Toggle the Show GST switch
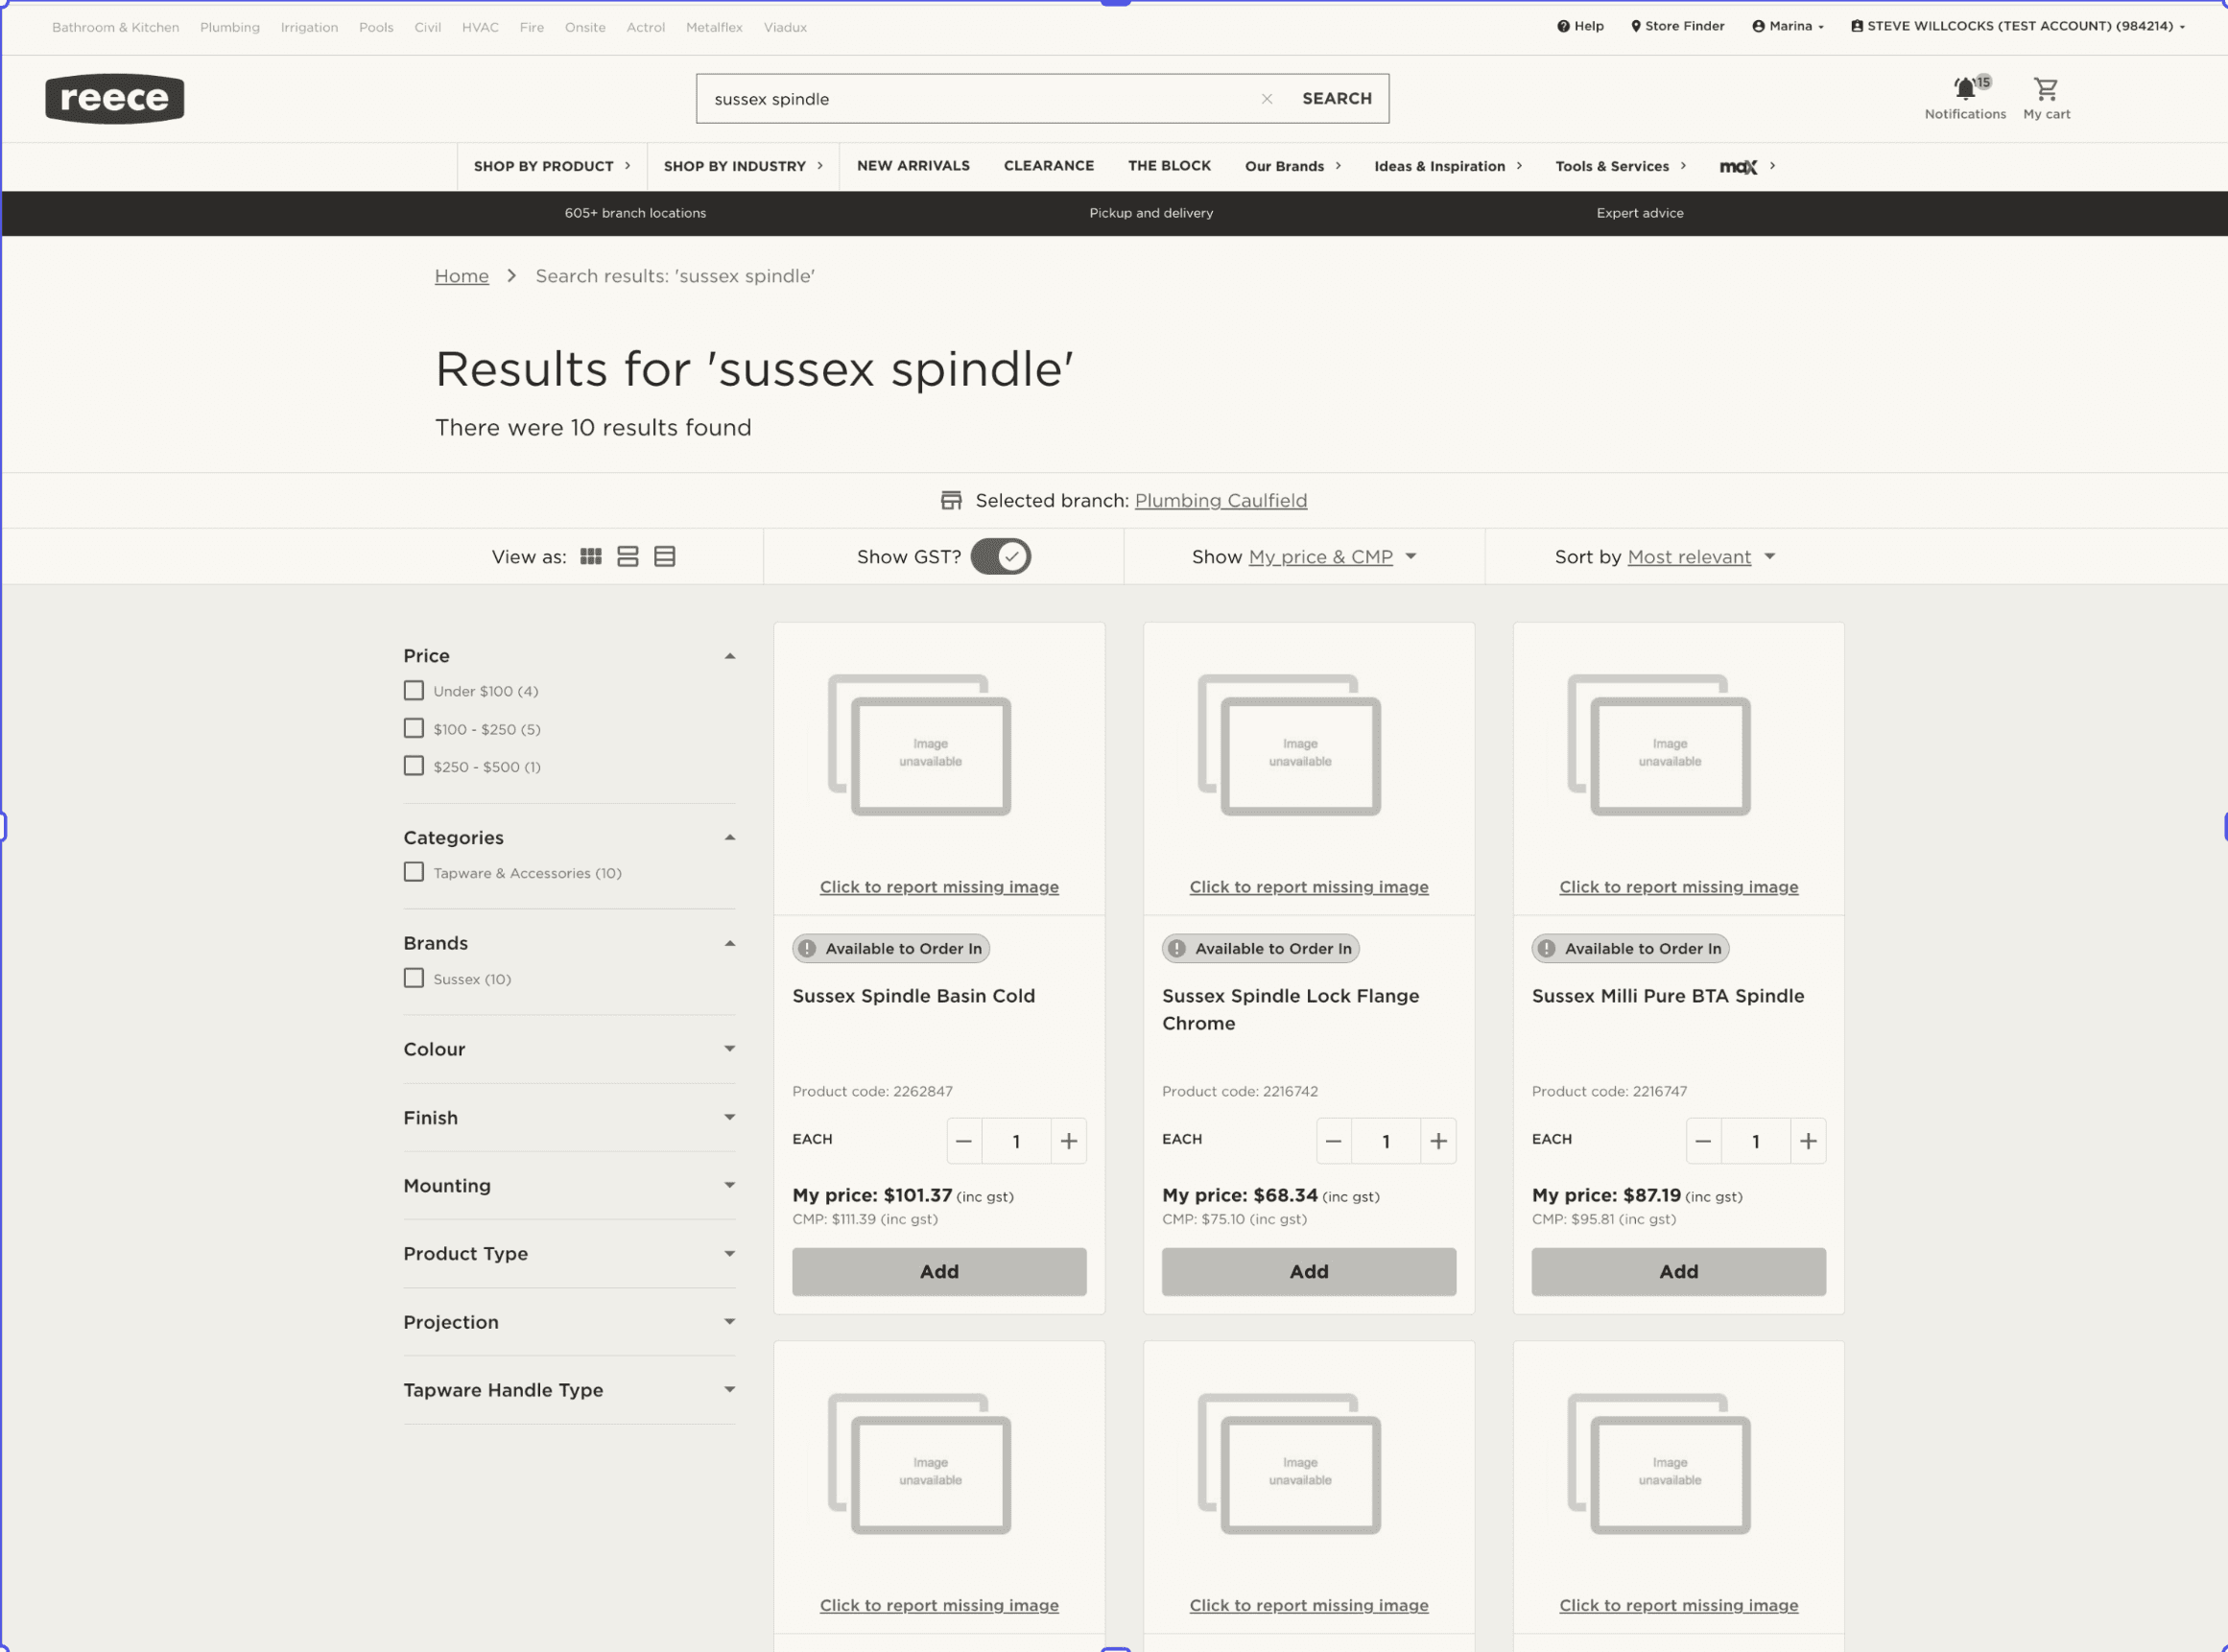 pyautogui.click(x=1000, y=557)
